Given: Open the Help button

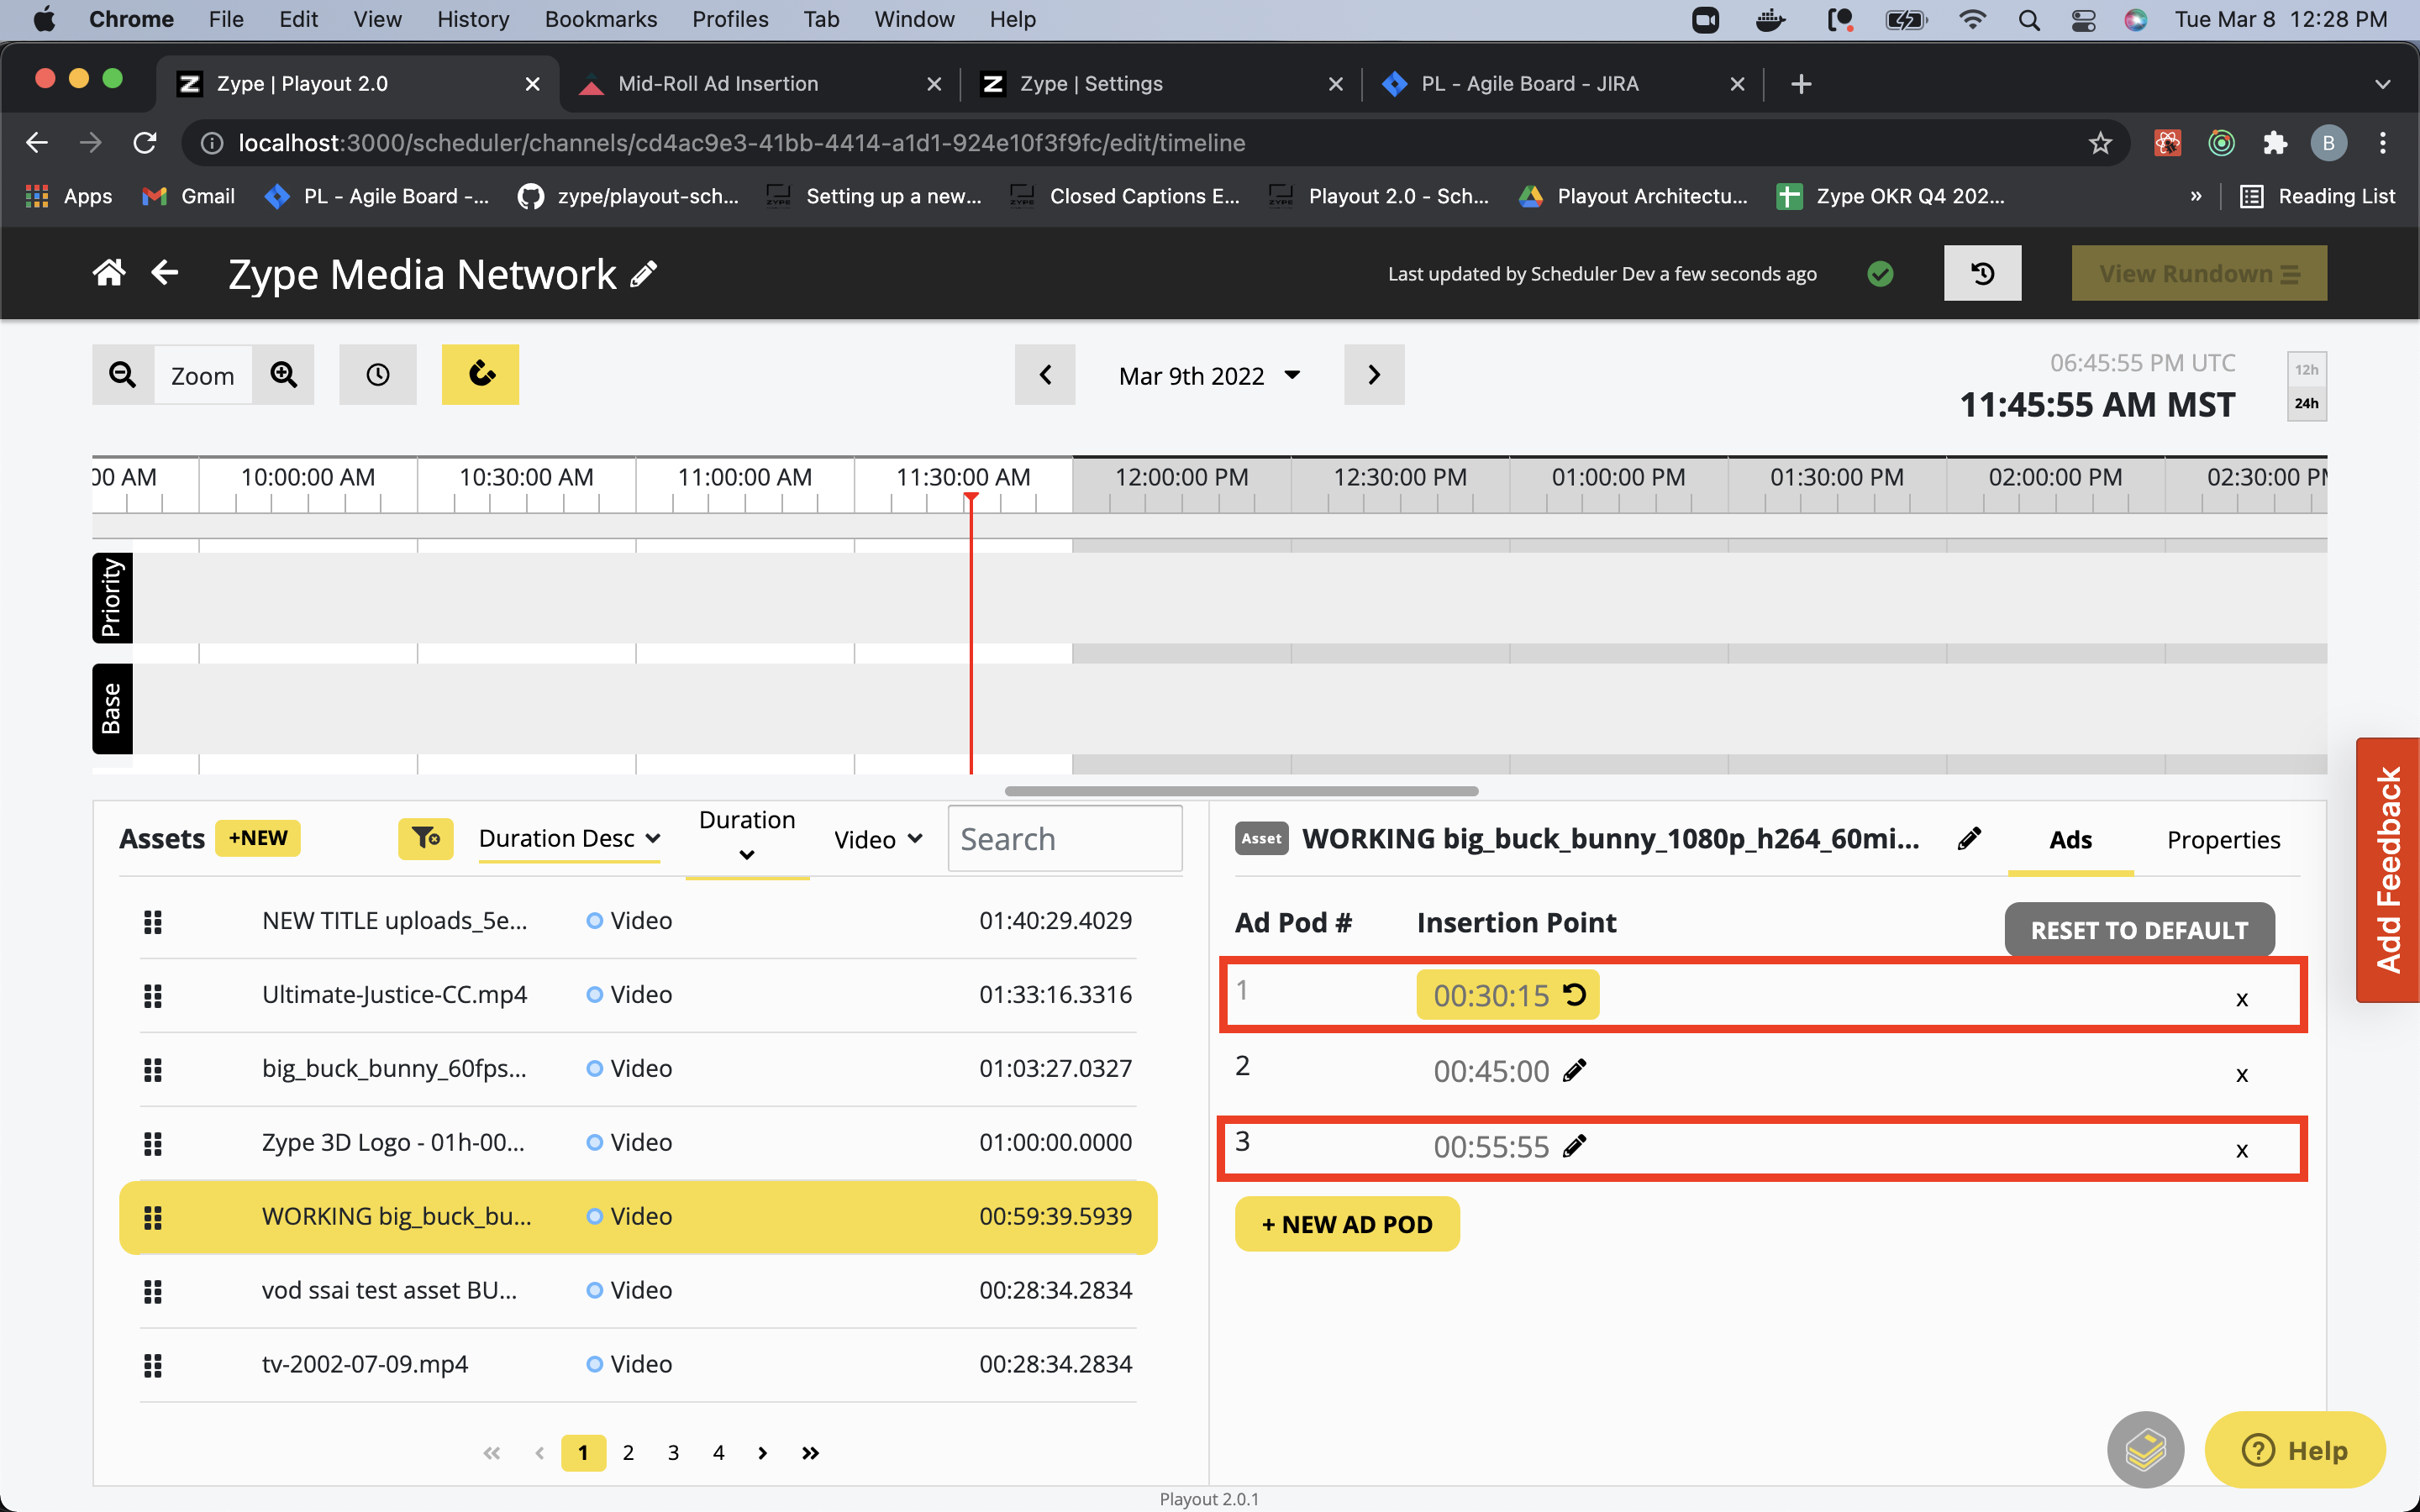Looking at the screenshot, I should pyautogui.click(x=2295, y=1449).
